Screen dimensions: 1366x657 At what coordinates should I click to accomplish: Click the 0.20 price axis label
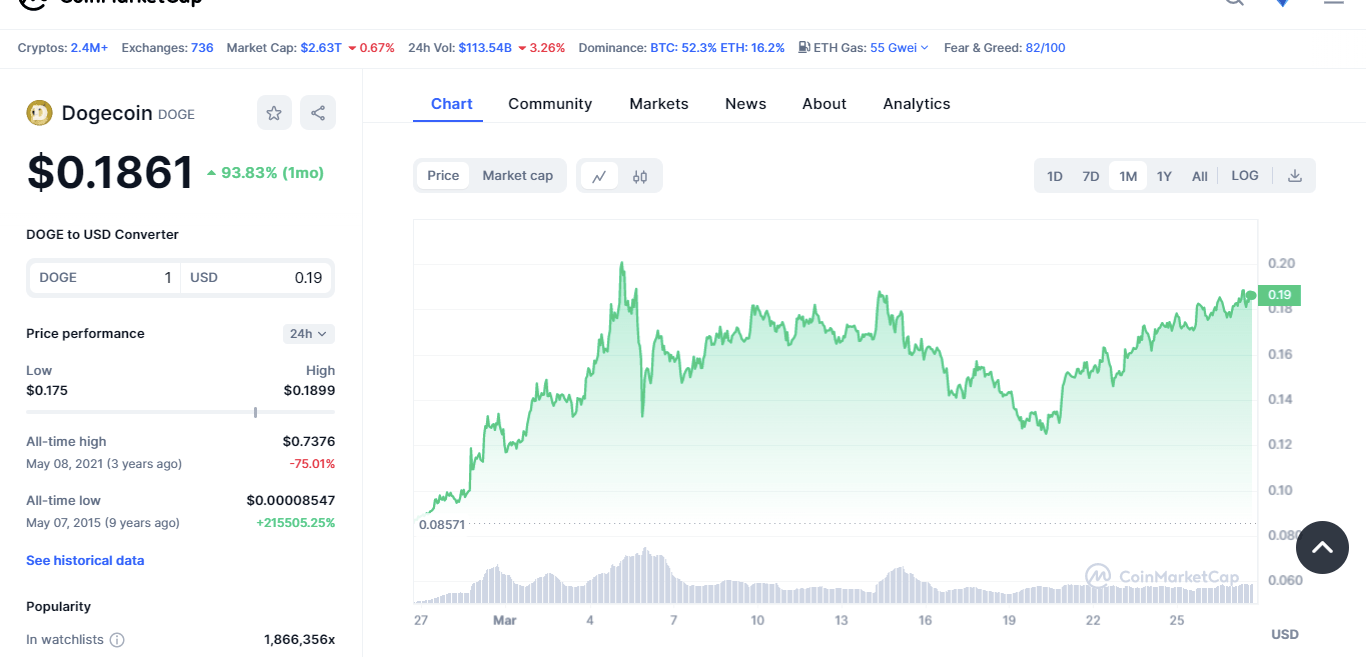point(1281,264)
